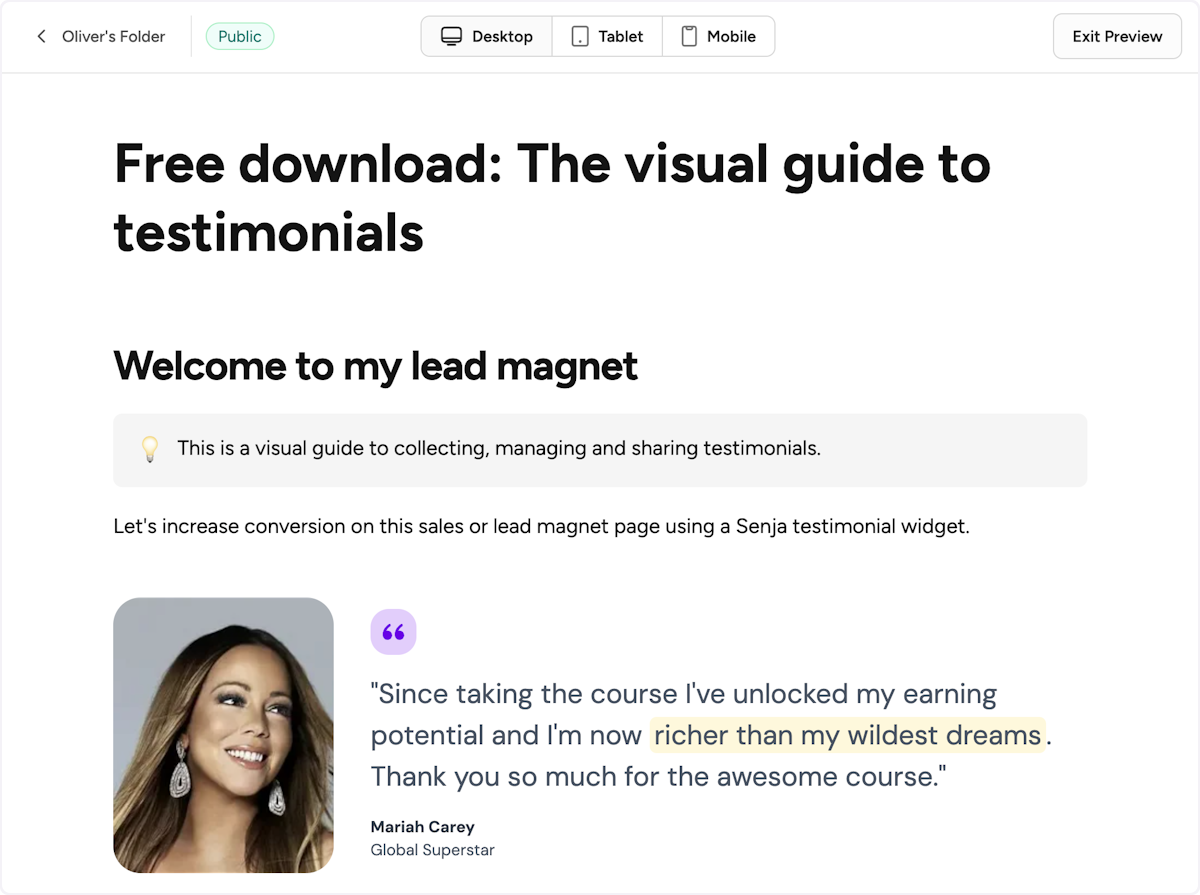Select the Desktop tab in the device switcher
This screenshot has width=1200, height=895.
tap(486, 36)
